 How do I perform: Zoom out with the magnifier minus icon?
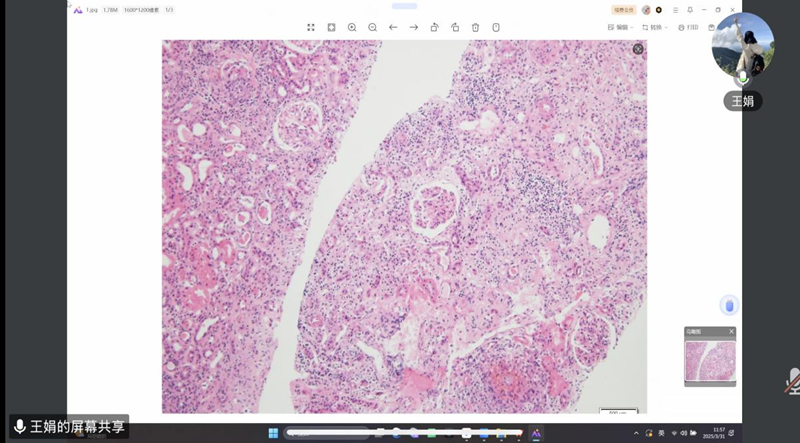tap(372, 28)
